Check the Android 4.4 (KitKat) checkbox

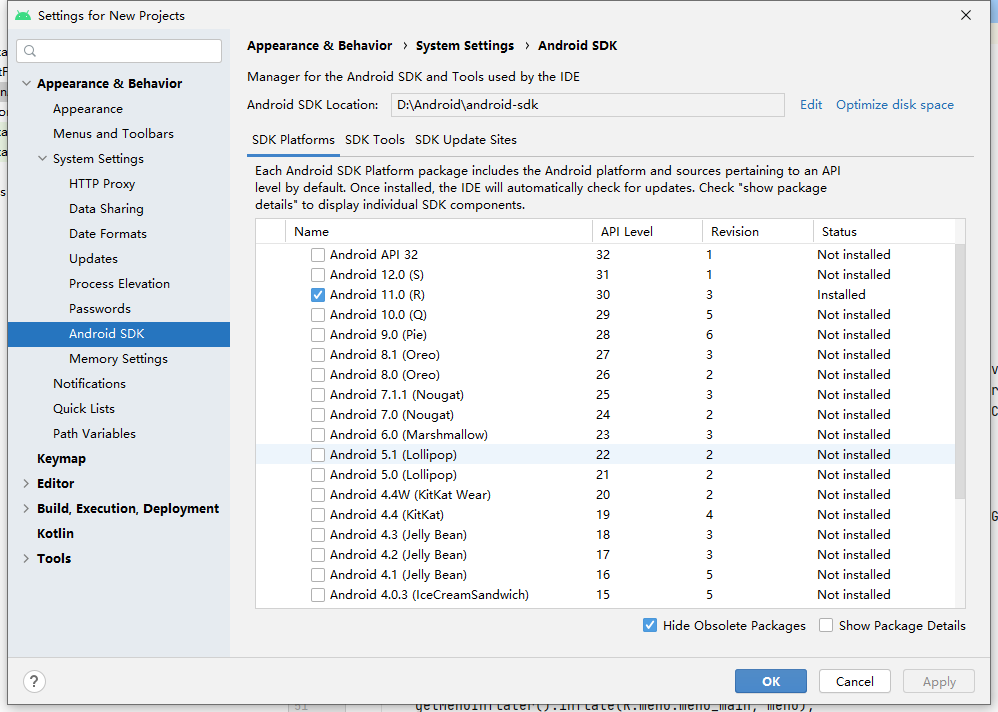click(318, 515)
